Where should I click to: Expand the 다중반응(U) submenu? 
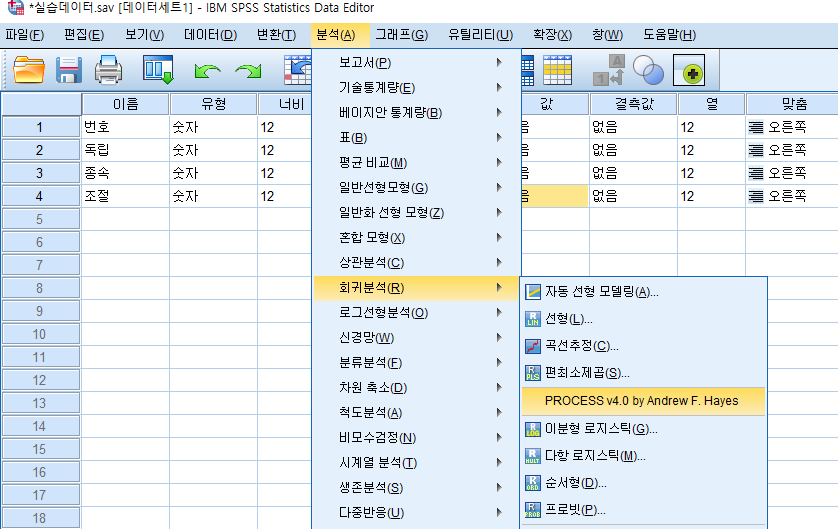(x=416, y=512)
